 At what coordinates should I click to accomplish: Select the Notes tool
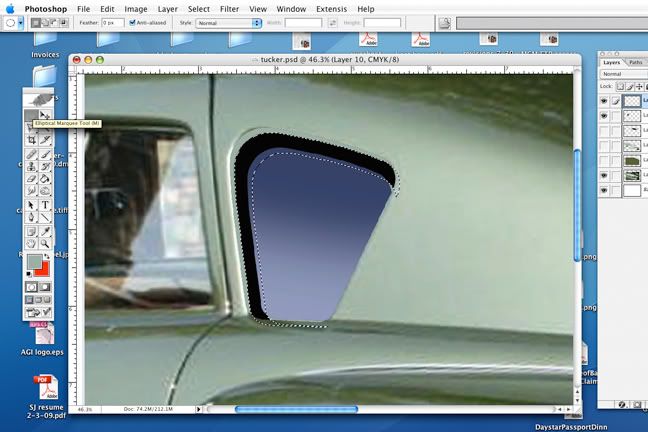31,232
